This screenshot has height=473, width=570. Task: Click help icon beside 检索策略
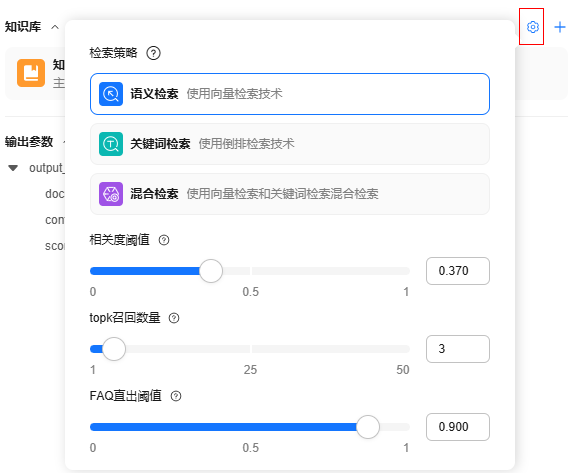click(153, 53)
